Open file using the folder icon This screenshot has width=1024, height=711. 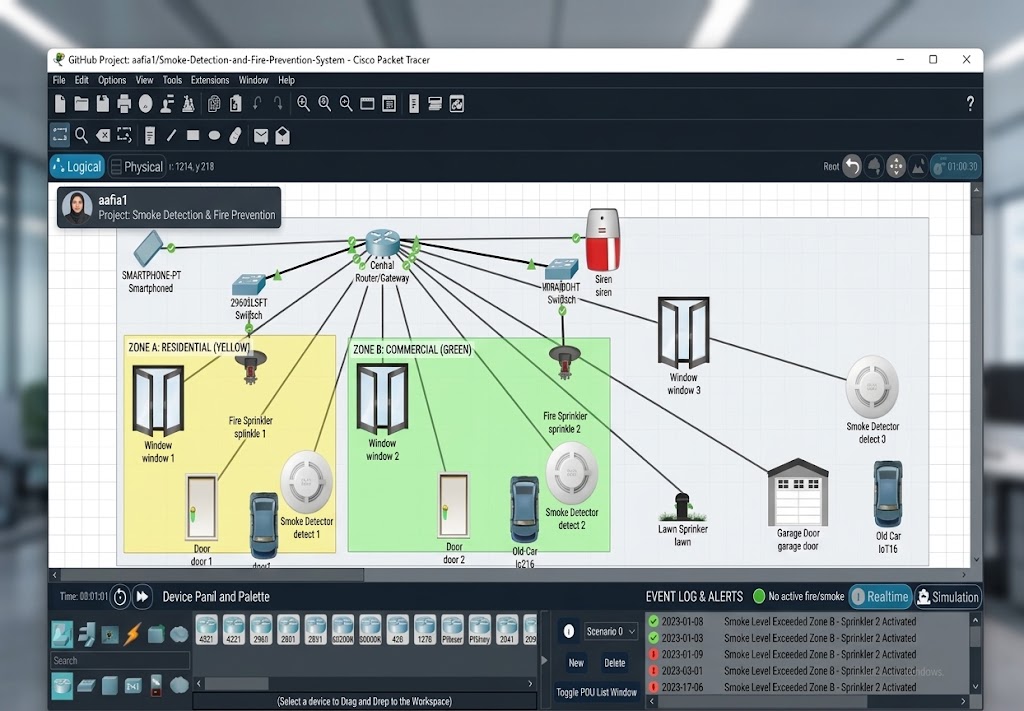82,104
